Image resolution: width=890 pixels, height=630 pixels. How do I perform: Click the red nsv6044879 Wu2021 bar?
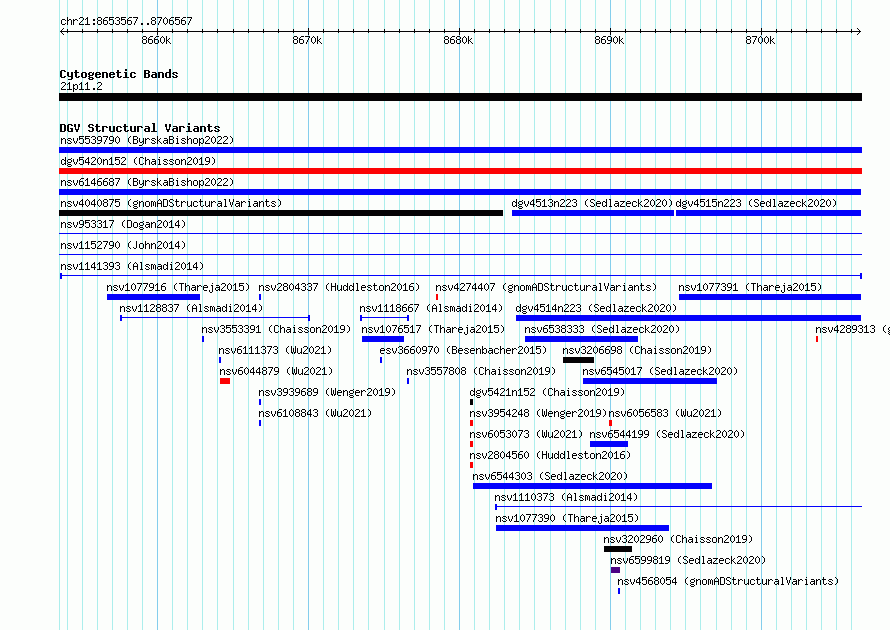click(225, 381)
